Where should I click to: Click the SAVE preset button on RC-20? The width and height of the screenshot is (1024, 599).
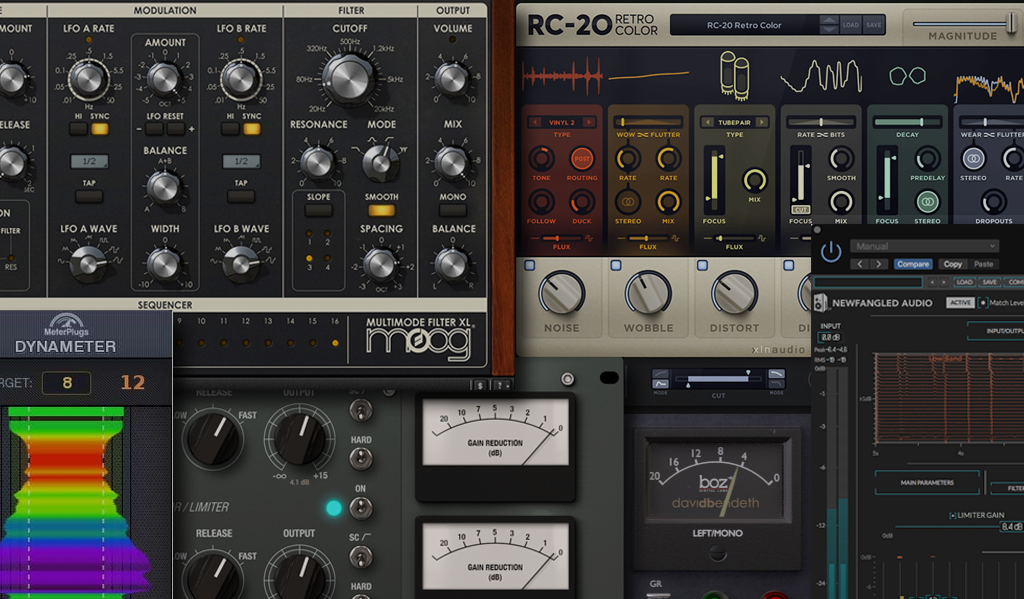(x=875, y=23)
